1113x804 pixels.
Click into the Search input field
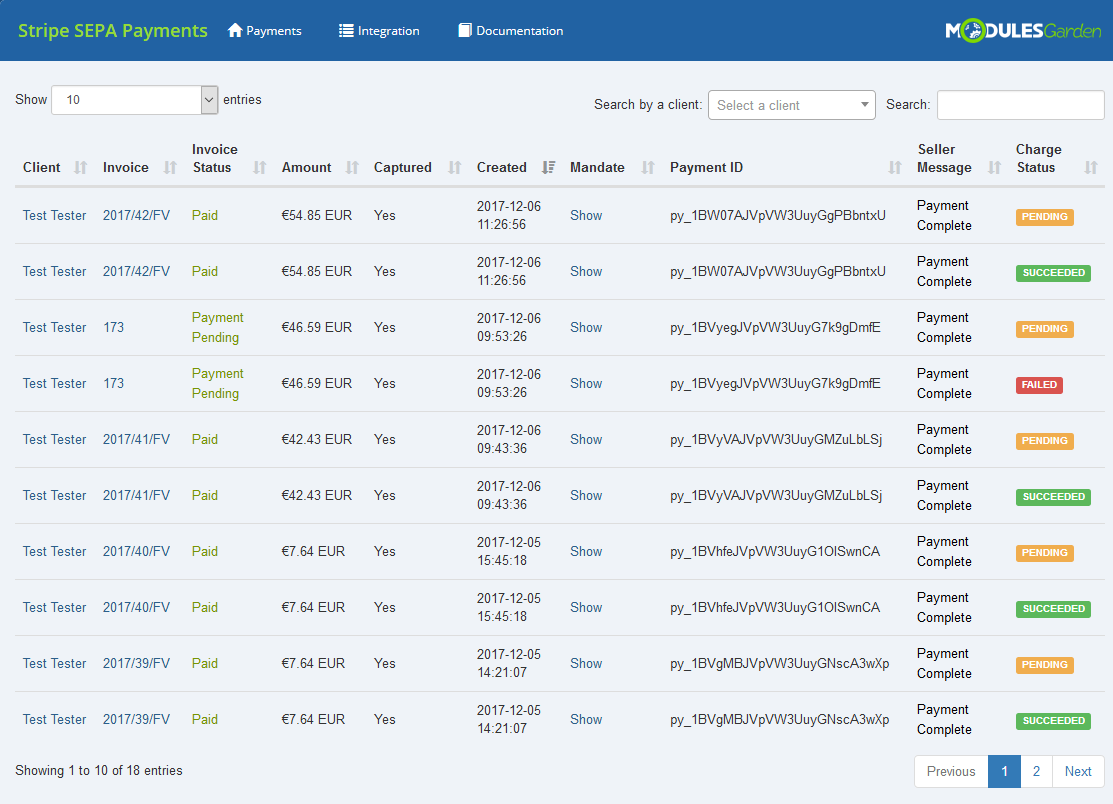coord(1021,105)
